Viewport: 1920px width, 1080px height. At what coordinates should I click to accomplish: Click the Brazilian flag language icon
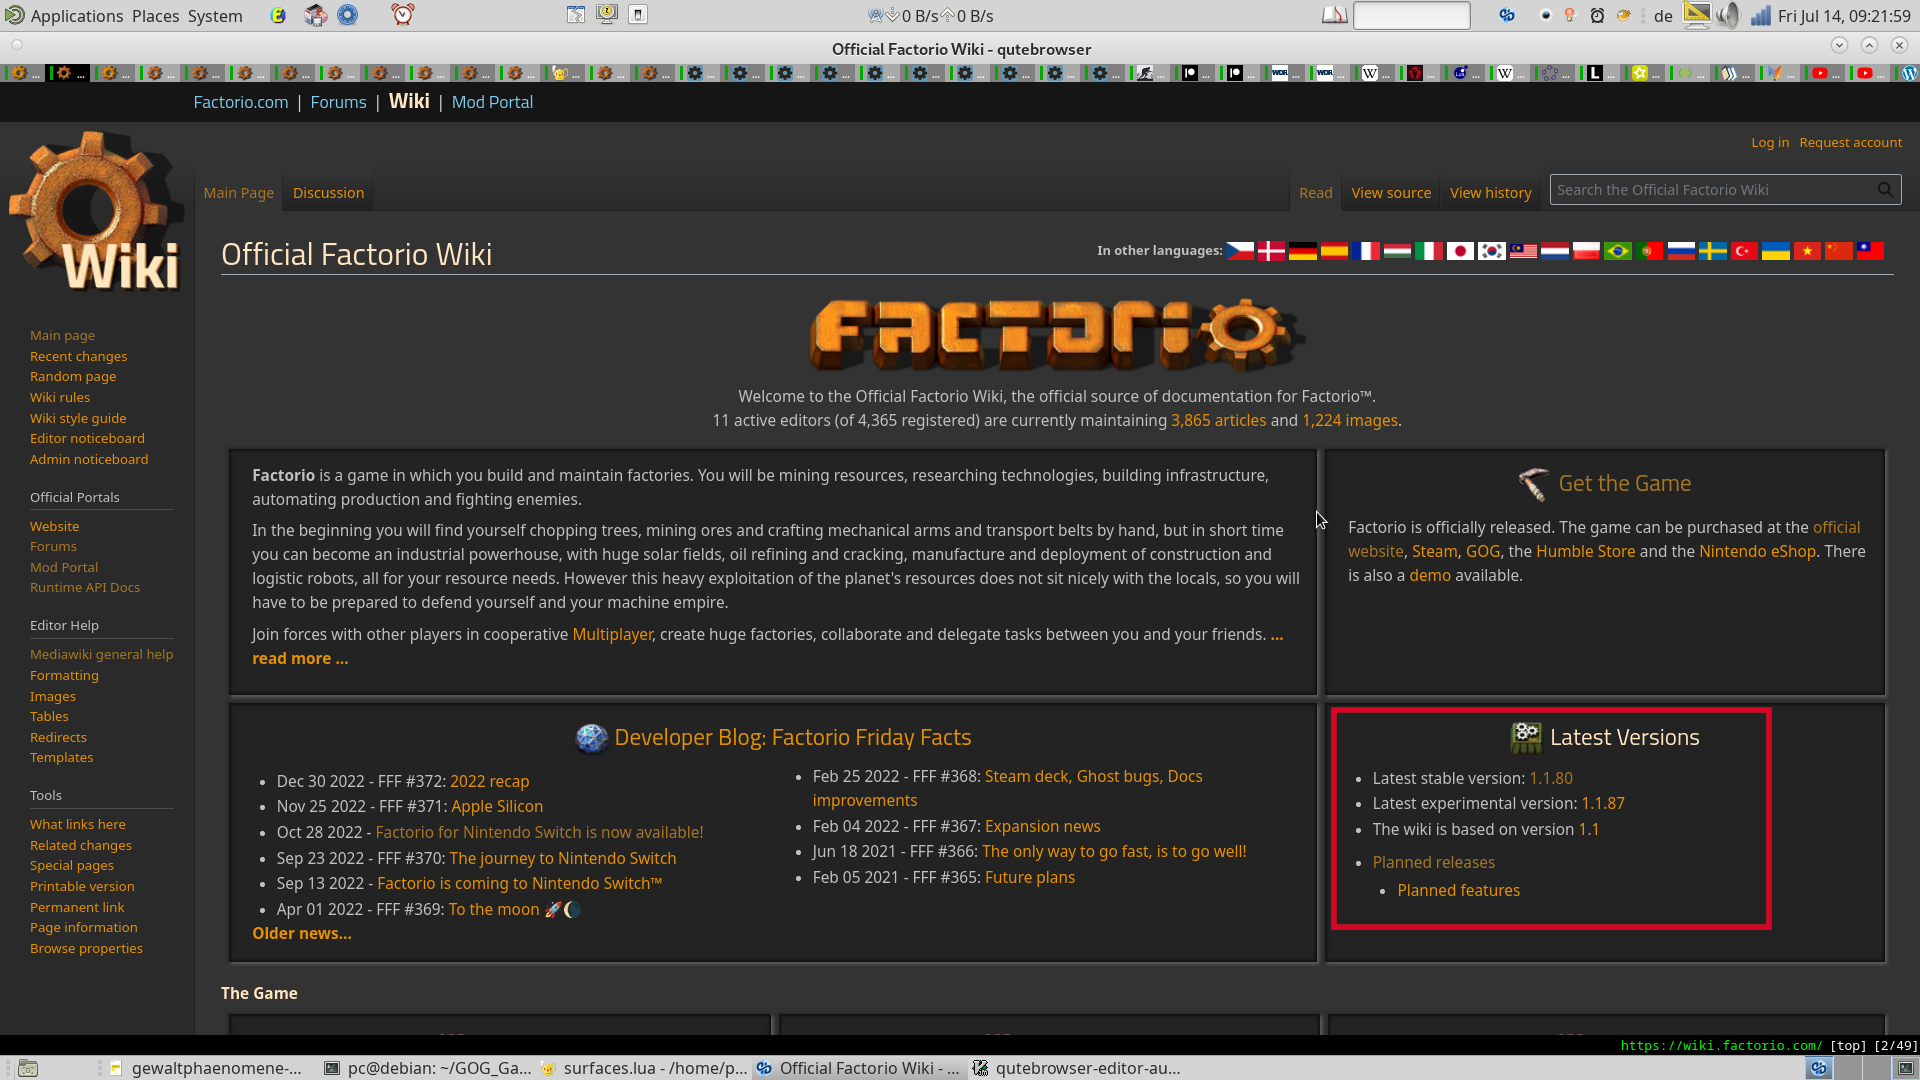[x=1617, y=251]
